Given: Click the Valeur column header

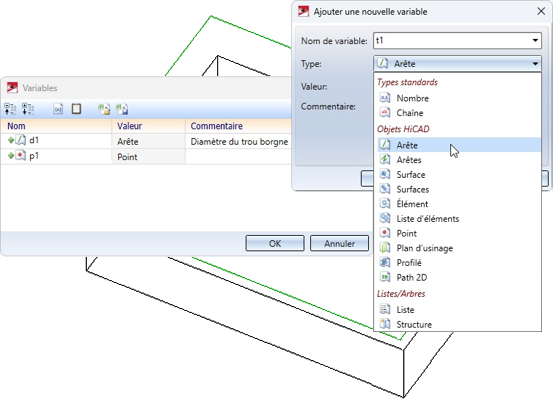Looking at the screenshot, I should click(x=148, y=126).
